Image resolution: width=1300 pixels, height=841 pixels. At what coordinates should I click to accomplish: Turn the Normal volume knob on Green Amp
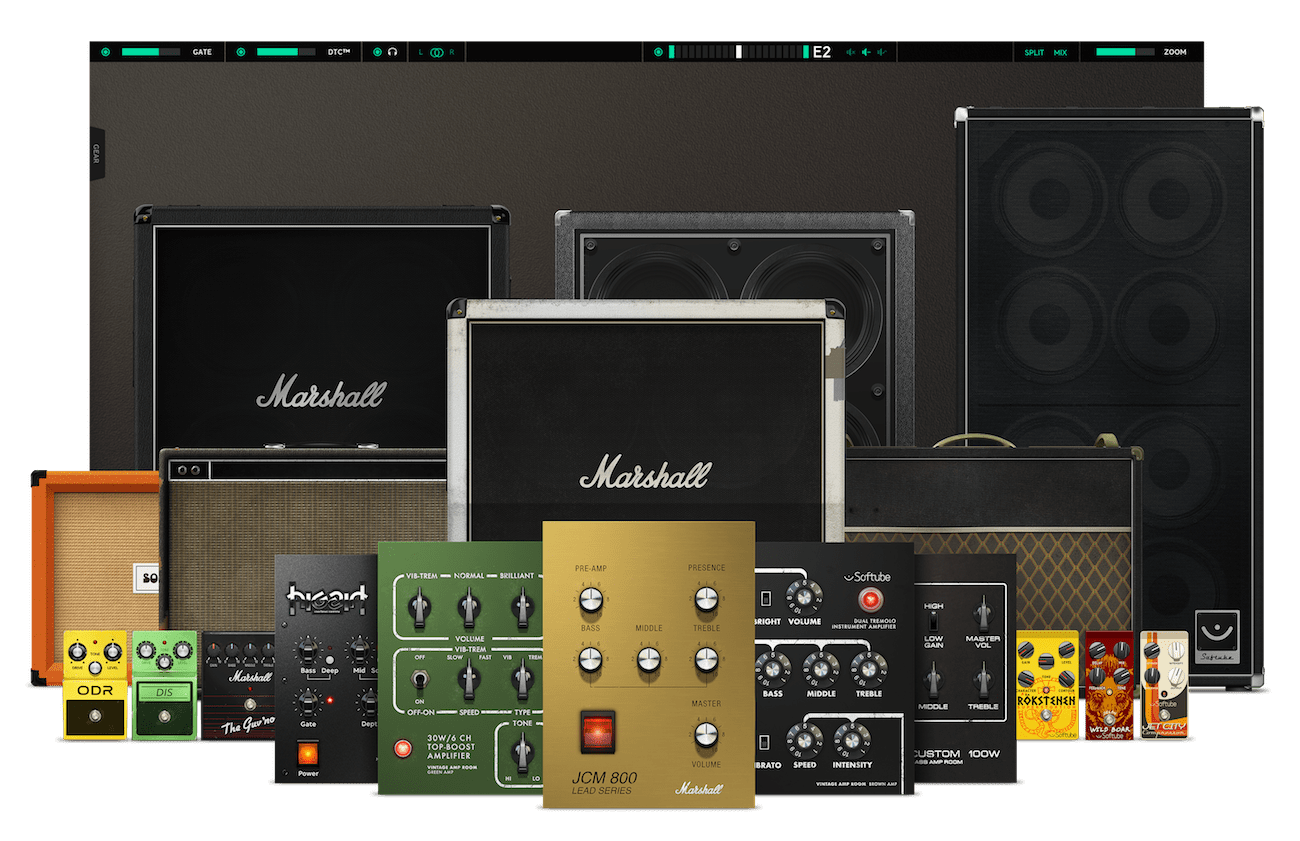468,606
